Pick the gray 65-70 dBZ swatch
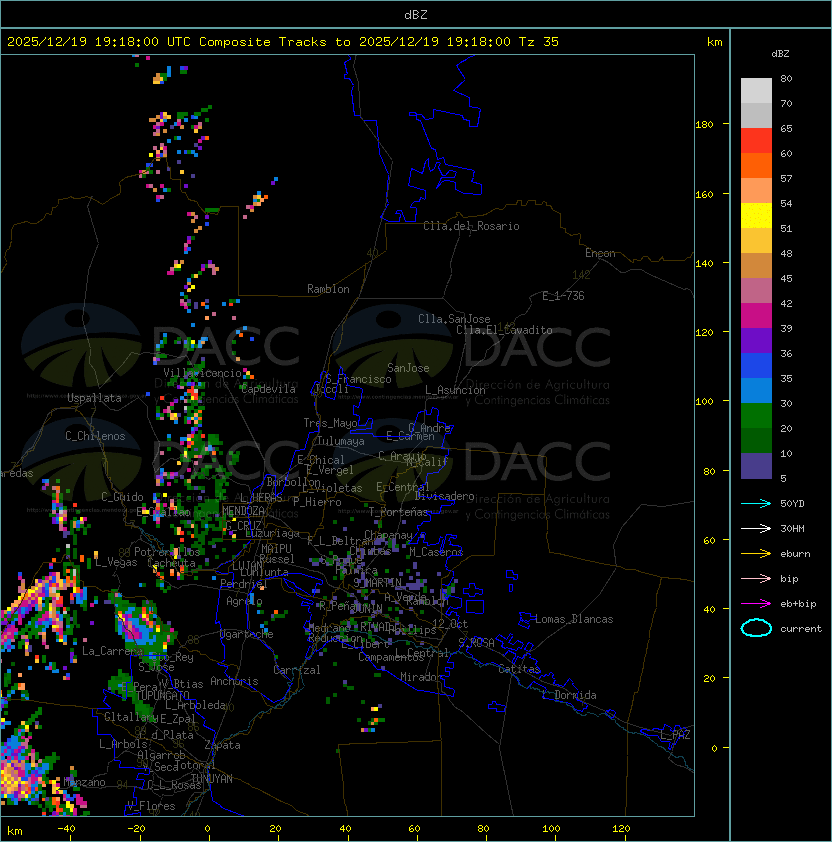832x842 pixels. (x=756, y=115)
